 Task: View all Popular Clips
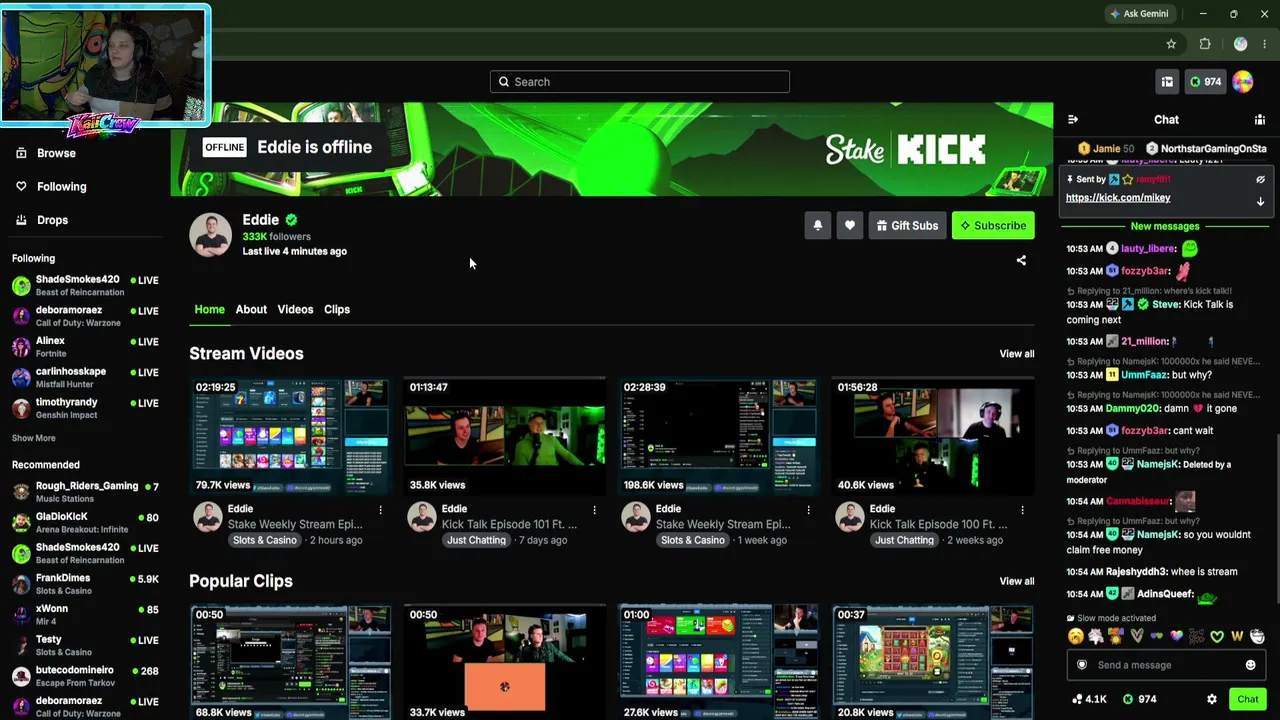[x=1017, y=582]
